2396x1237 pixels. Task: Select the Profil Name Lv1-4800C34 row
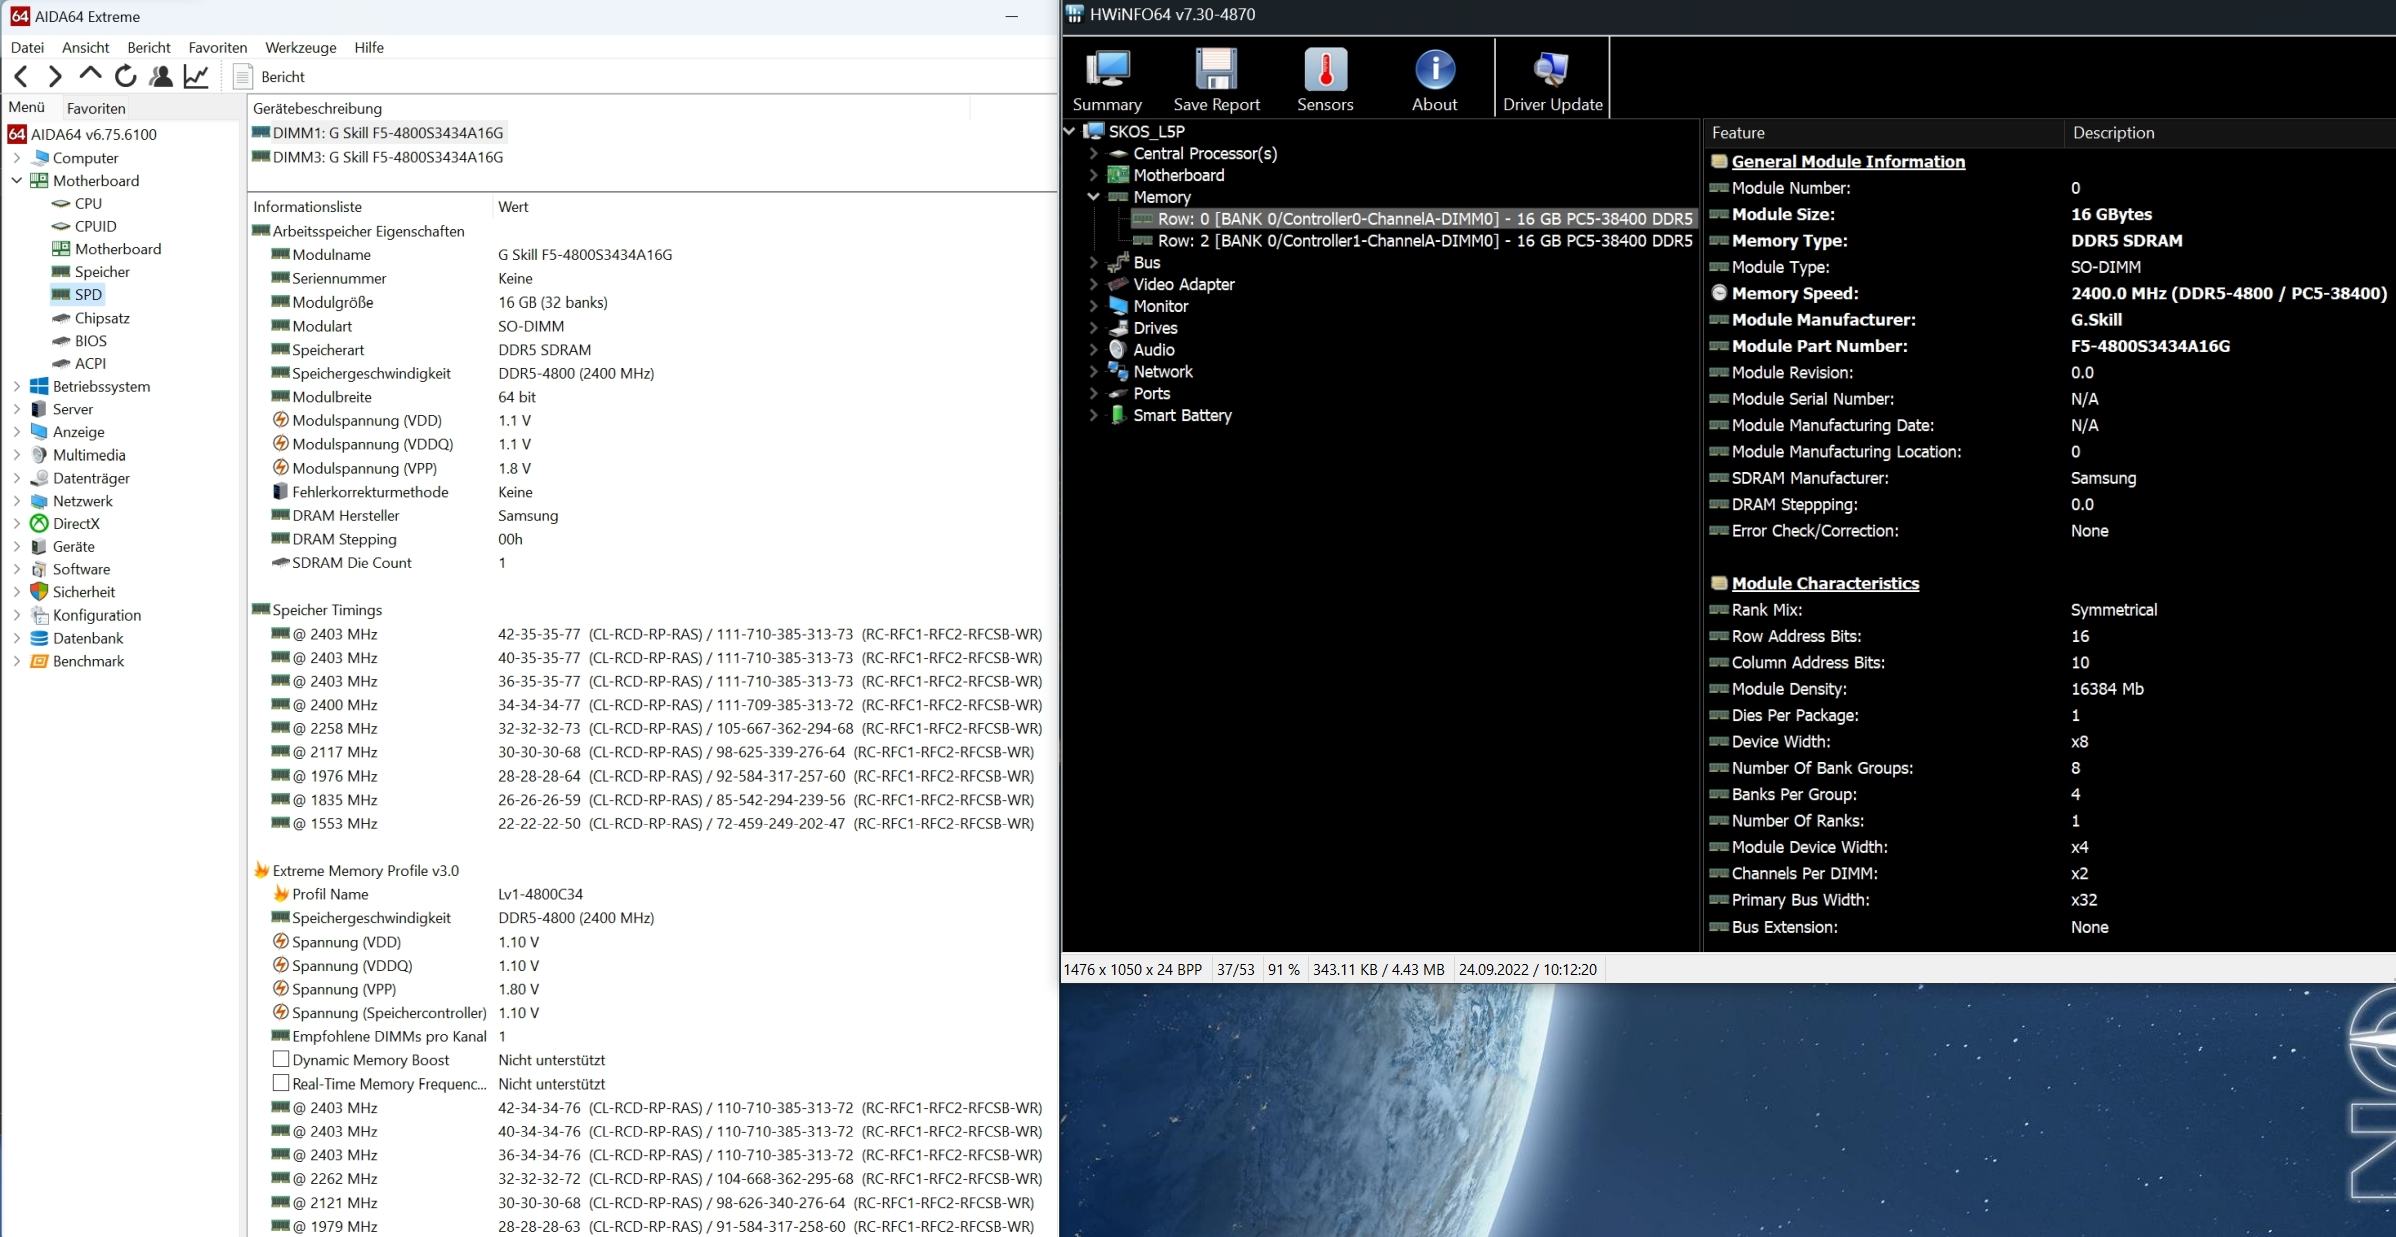pos(650,894)
